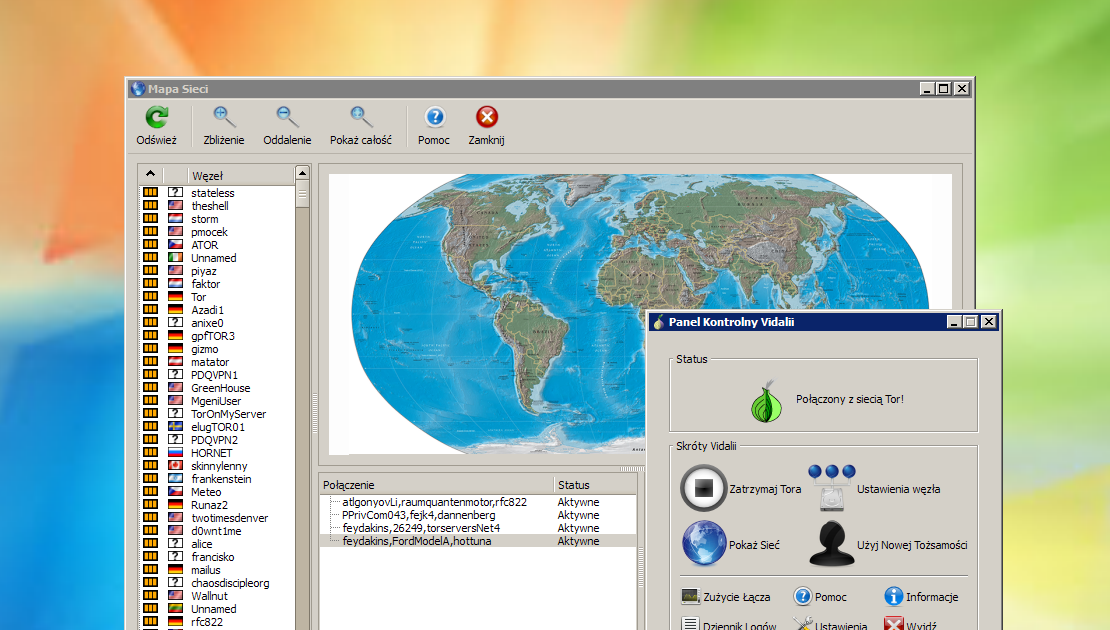Select the storm relay in the list

tap(205, 219)
